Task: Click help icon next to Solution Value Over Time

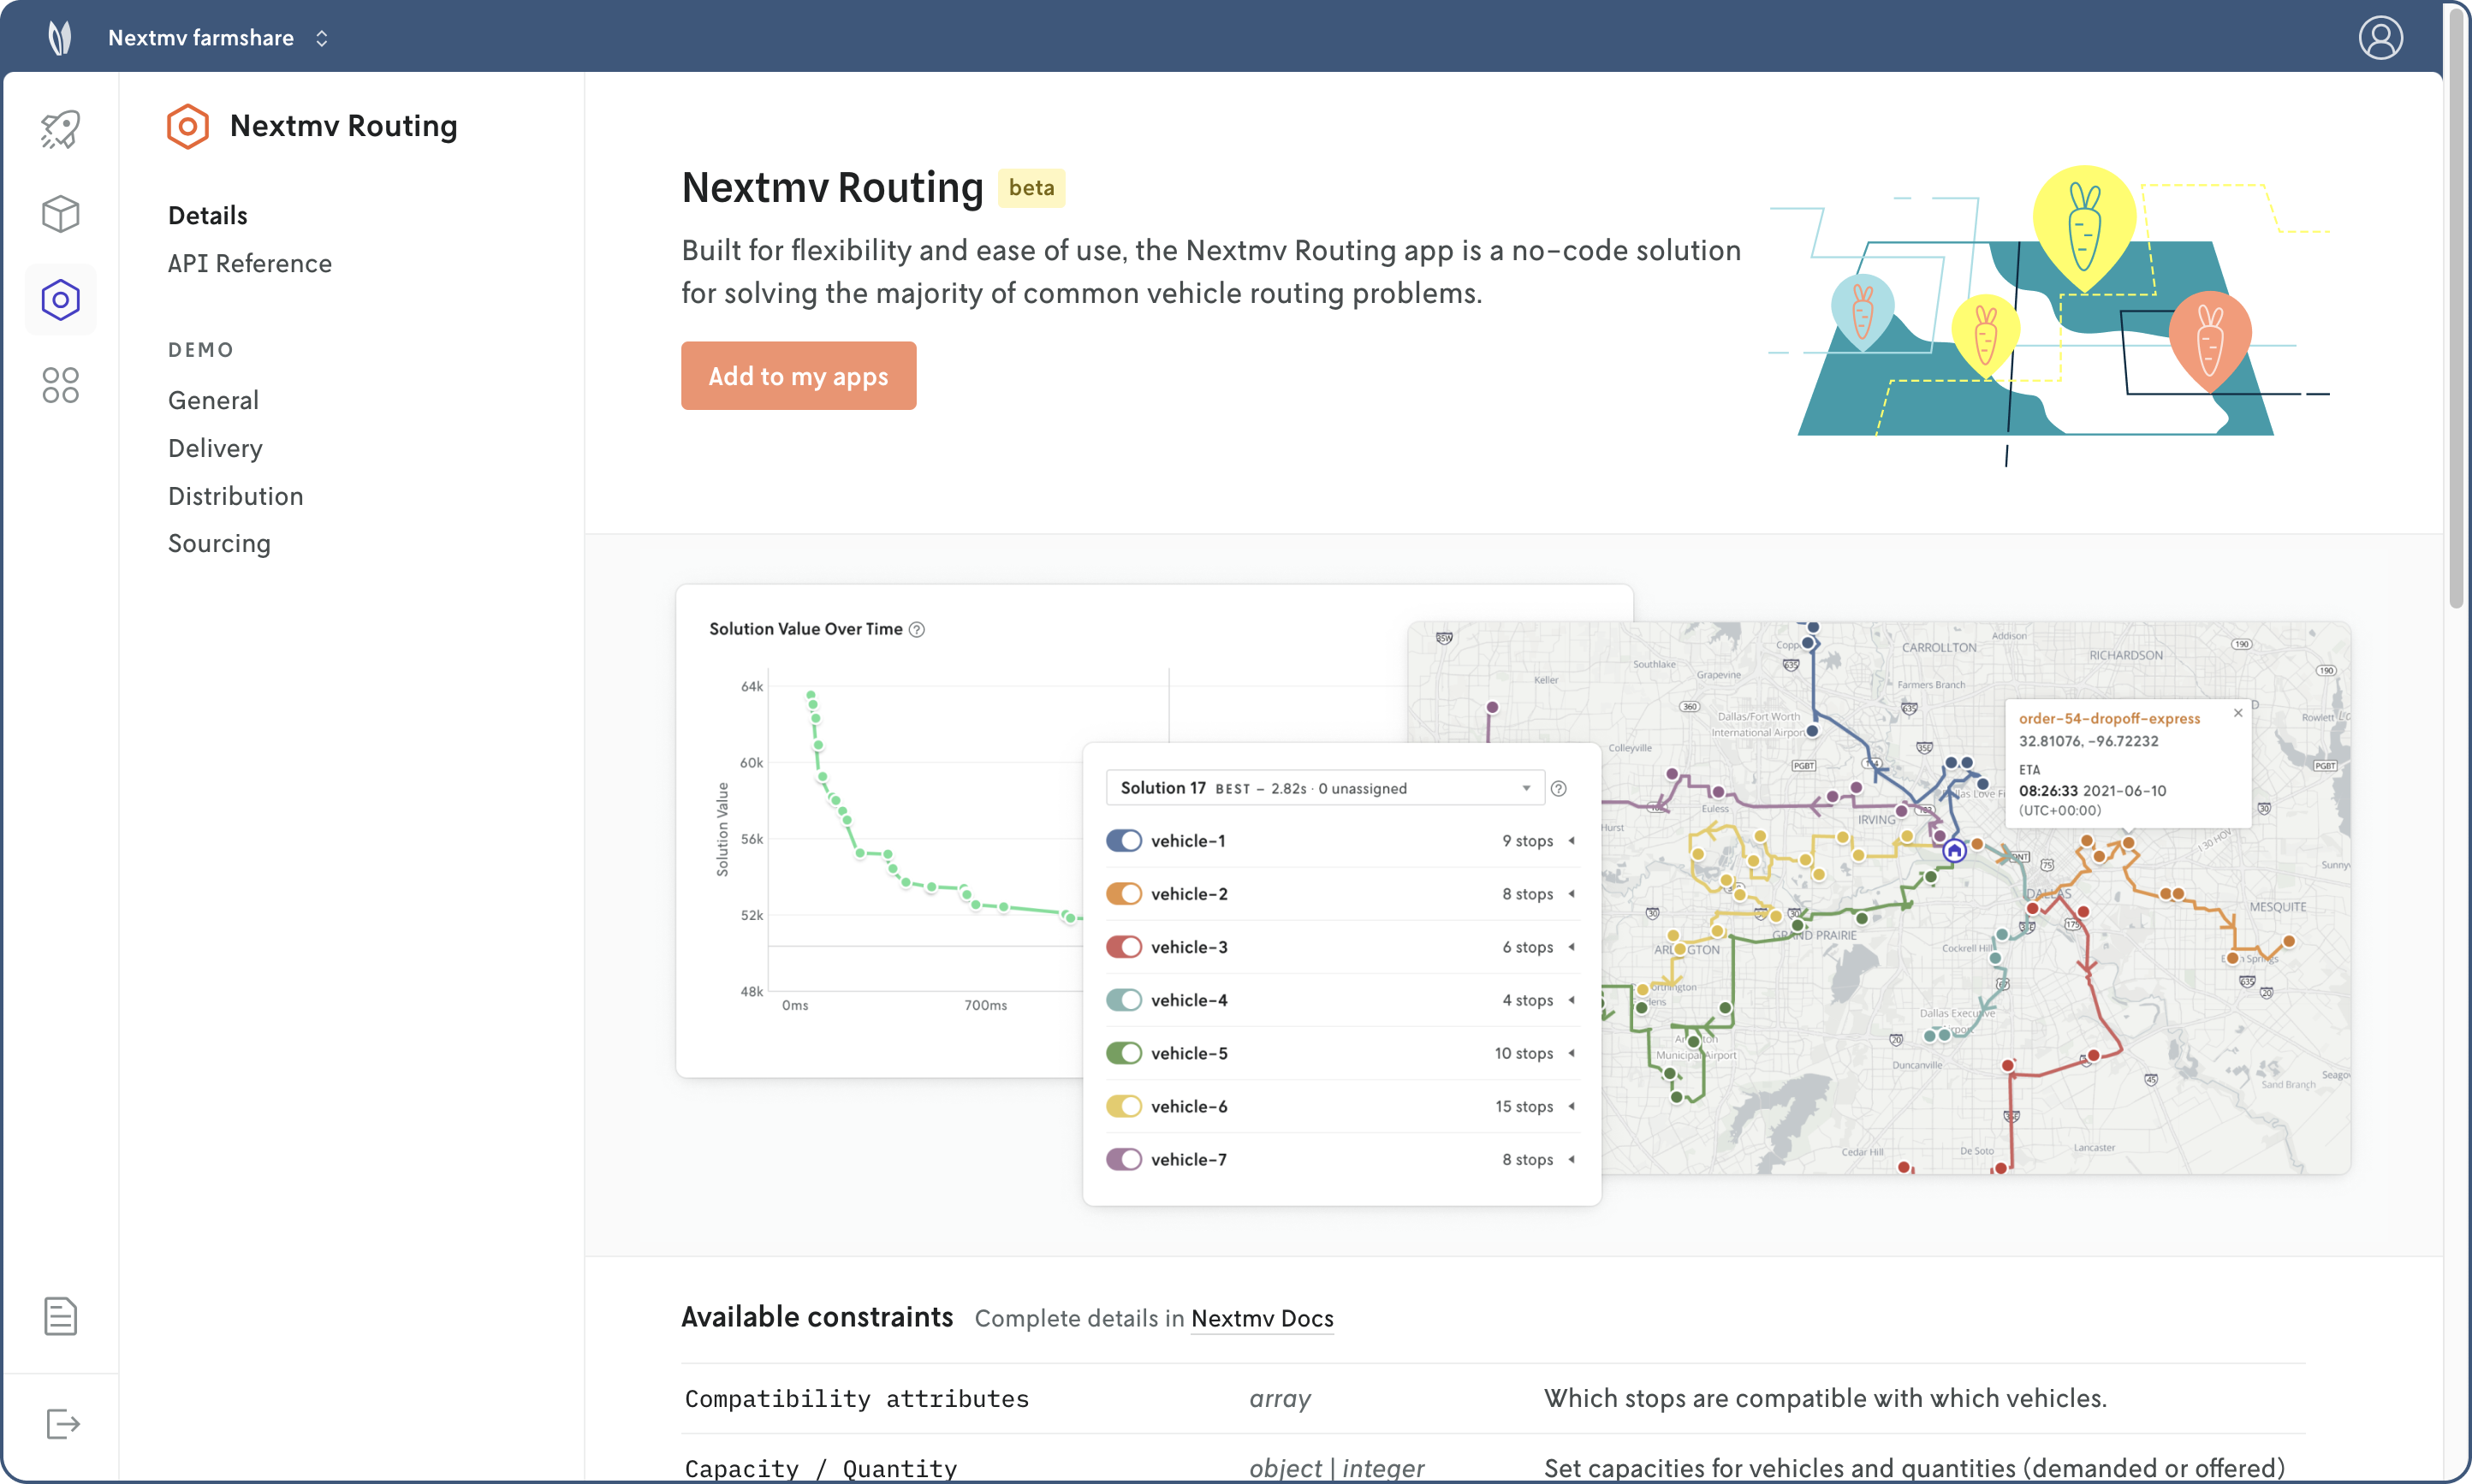Action: 917,629
